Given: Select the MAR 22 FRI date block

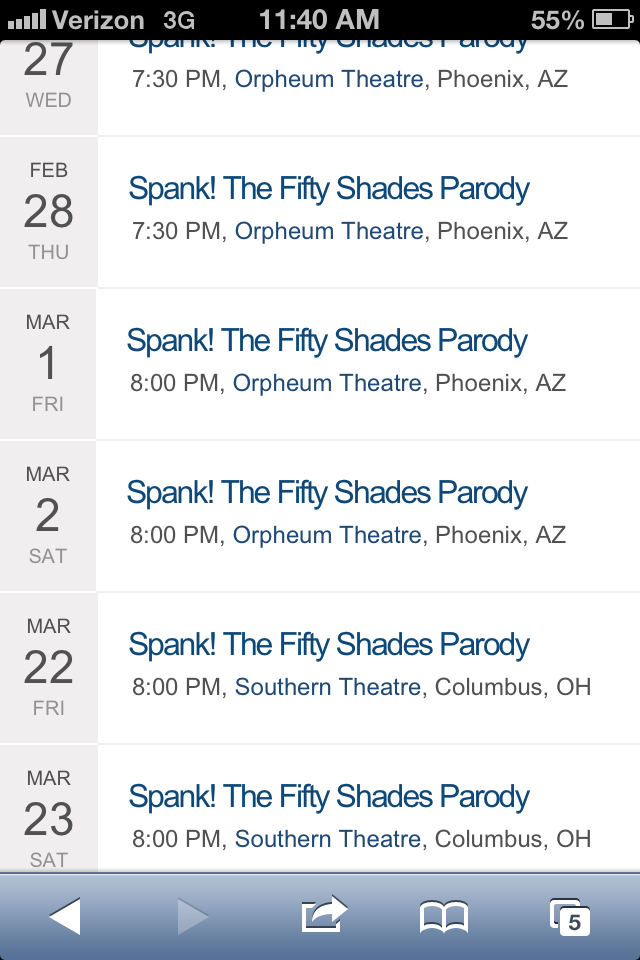Looking at the screenshot, I should [x=48, y=667].
